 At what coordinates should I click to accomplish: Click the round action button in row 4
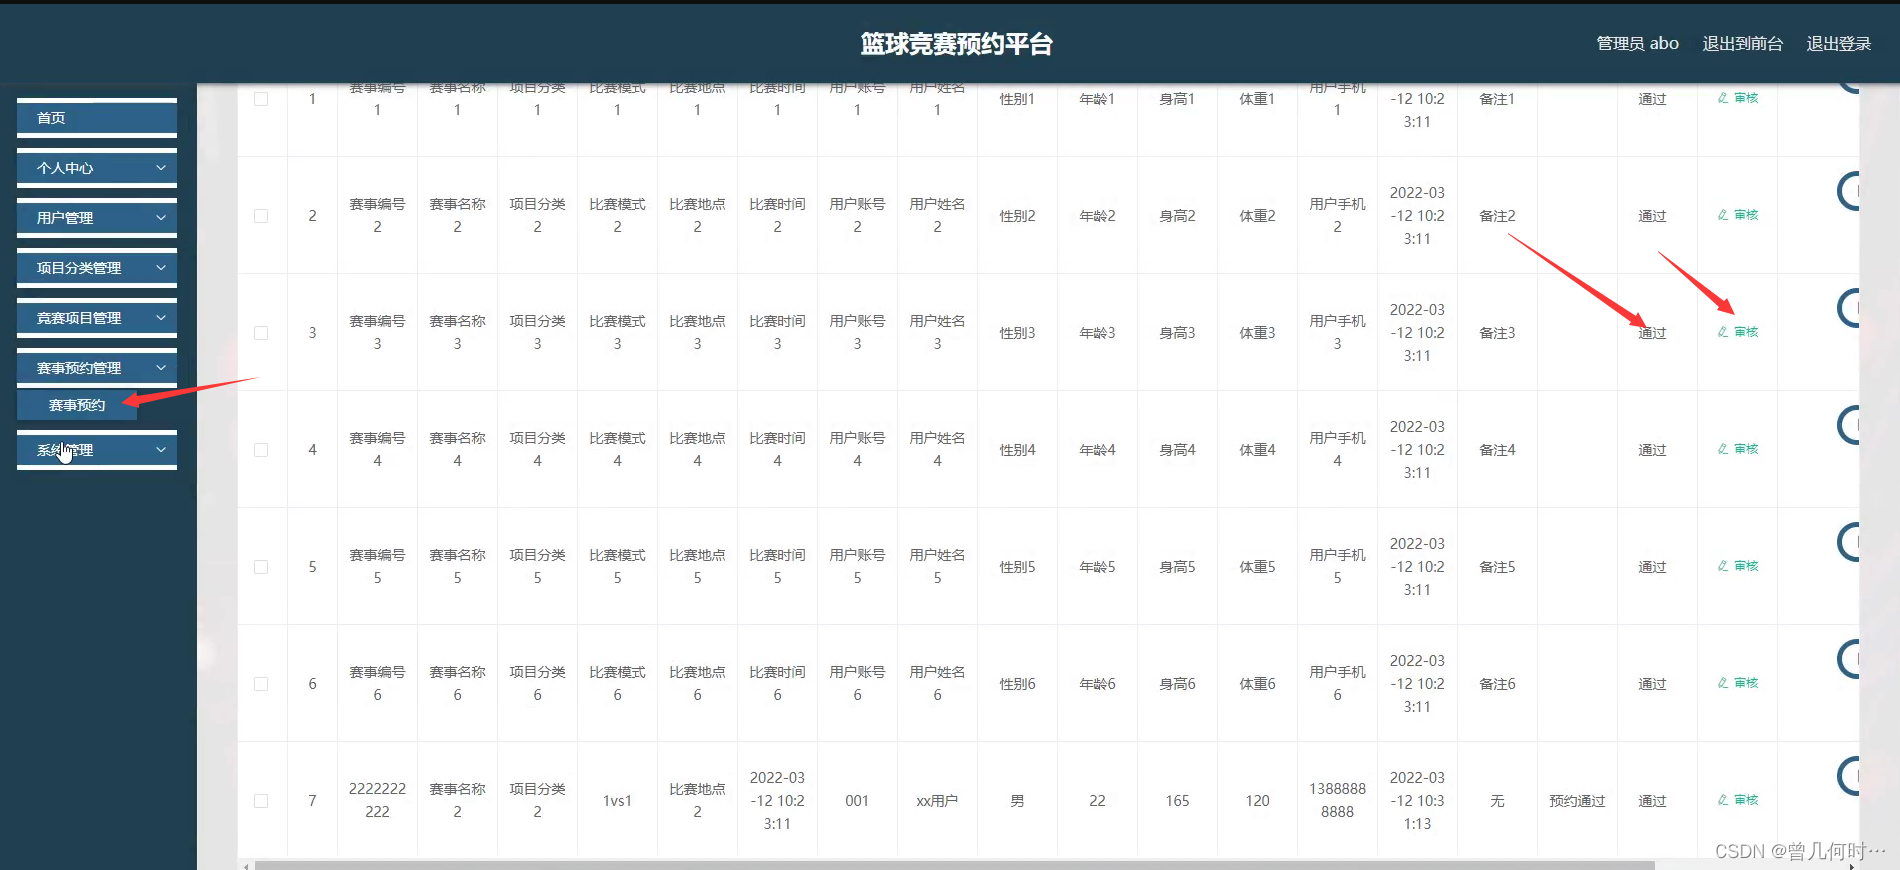pos(1849,425)
